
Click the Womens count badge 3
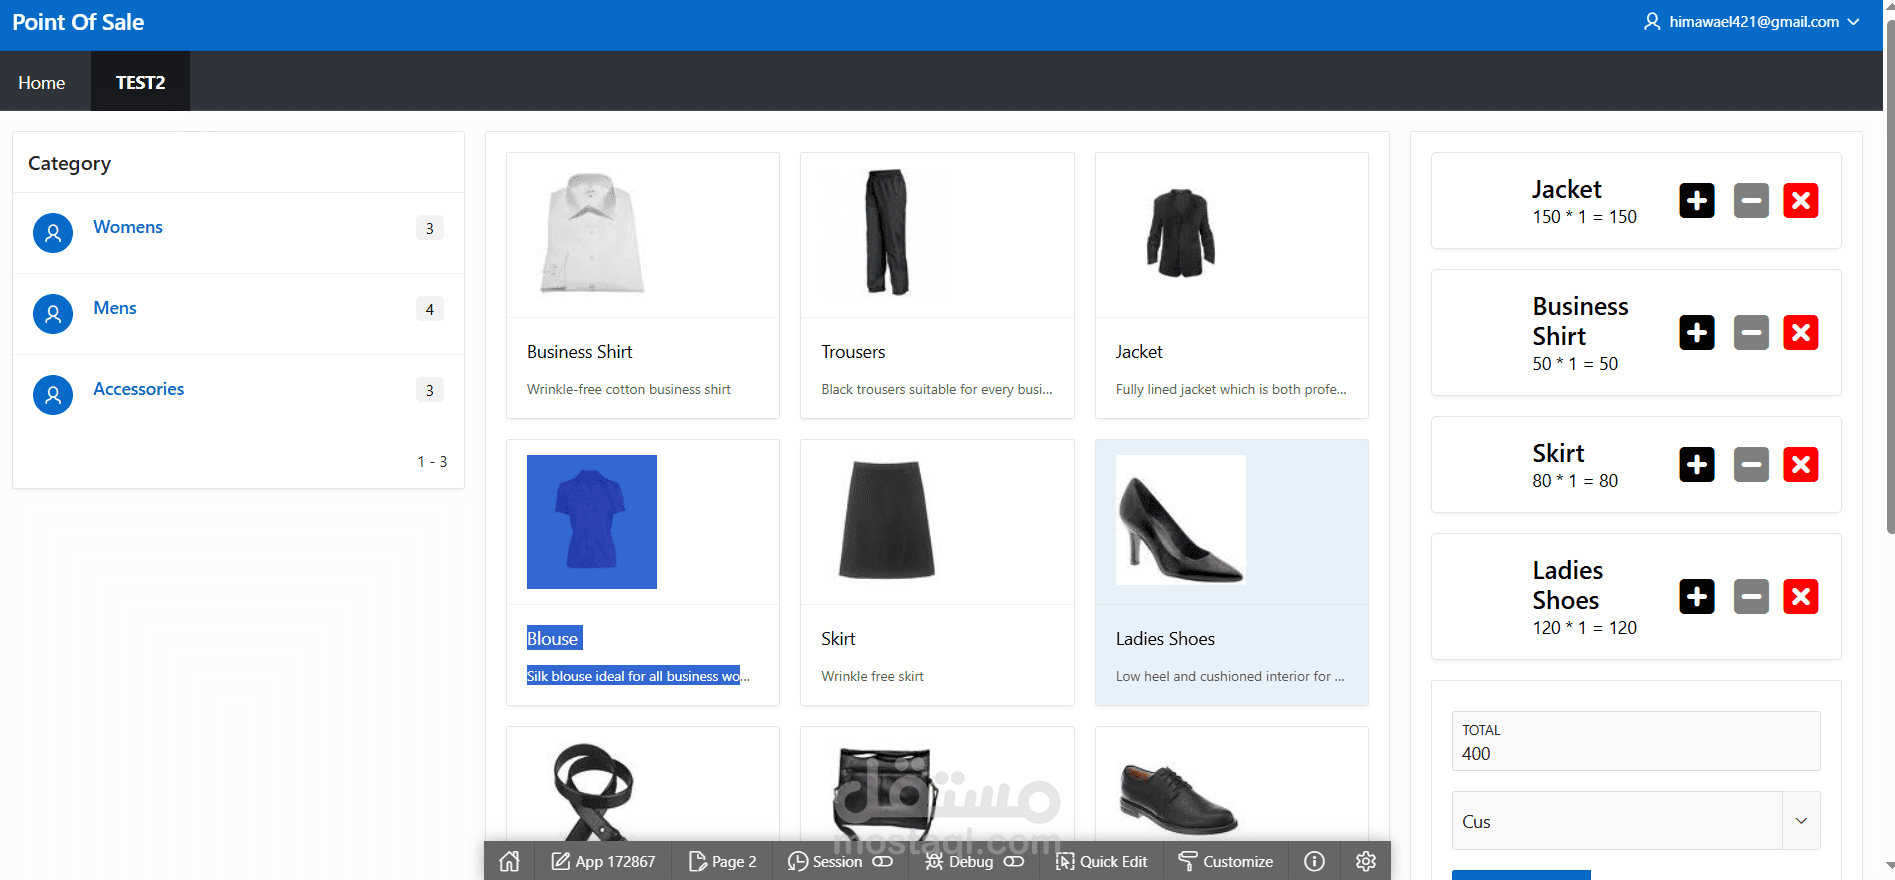click(430, 228)
